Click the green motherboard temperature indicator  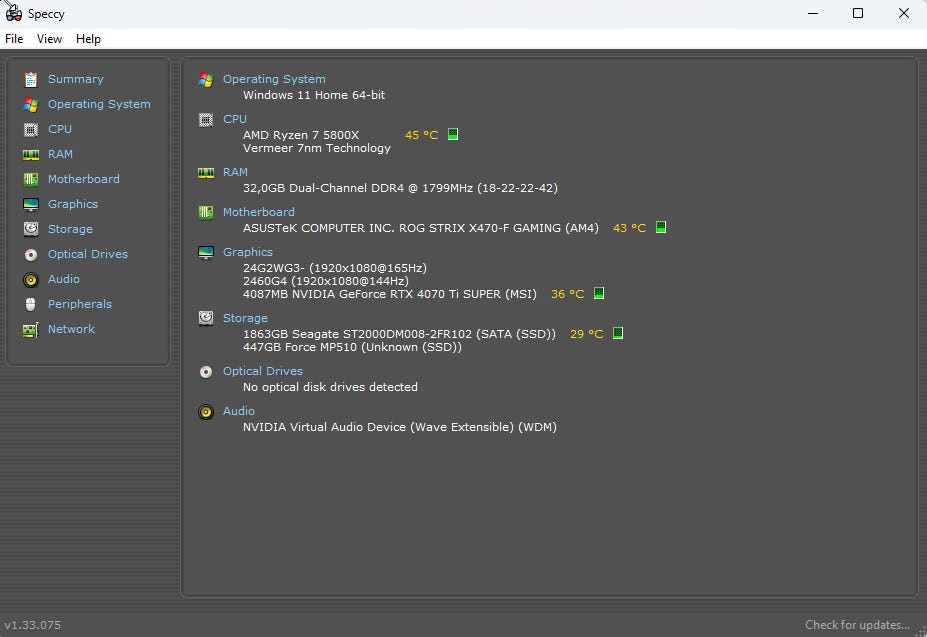click(661, 227)
